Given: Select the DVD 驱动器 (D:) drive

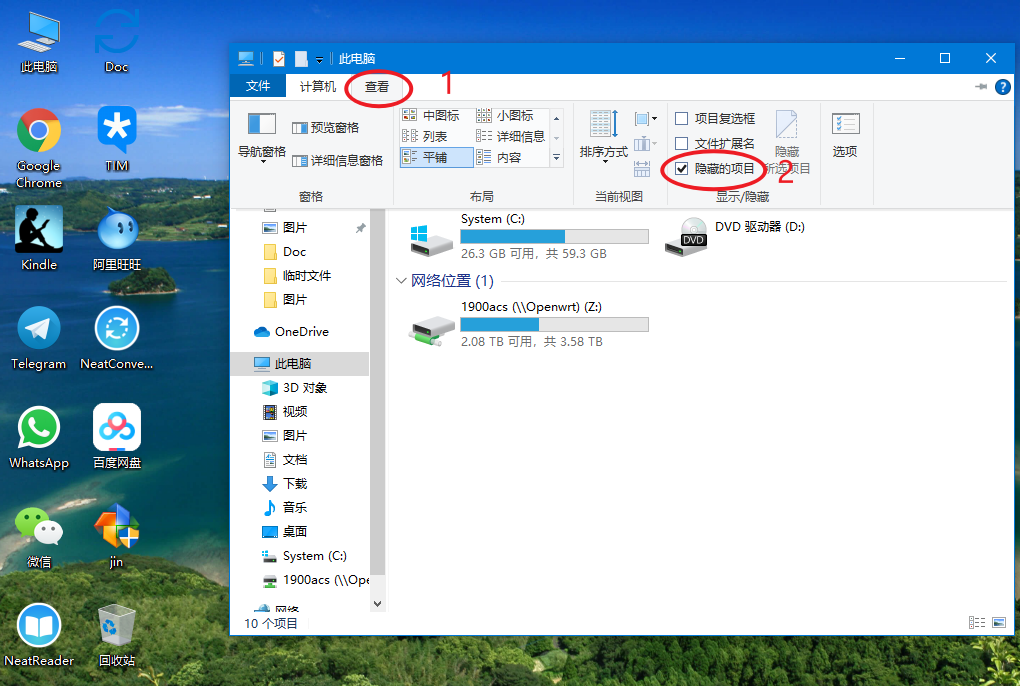Looking at the screenshot, I should coord(735,237).
